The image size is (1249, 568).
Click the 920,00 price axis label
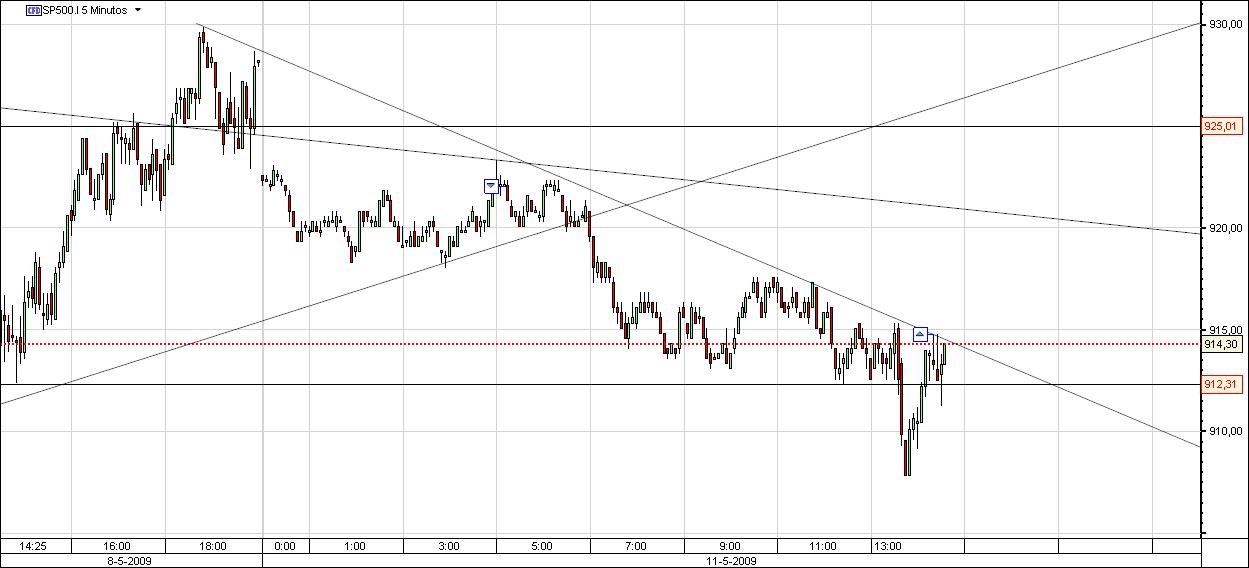click(x=1224, y=228)
